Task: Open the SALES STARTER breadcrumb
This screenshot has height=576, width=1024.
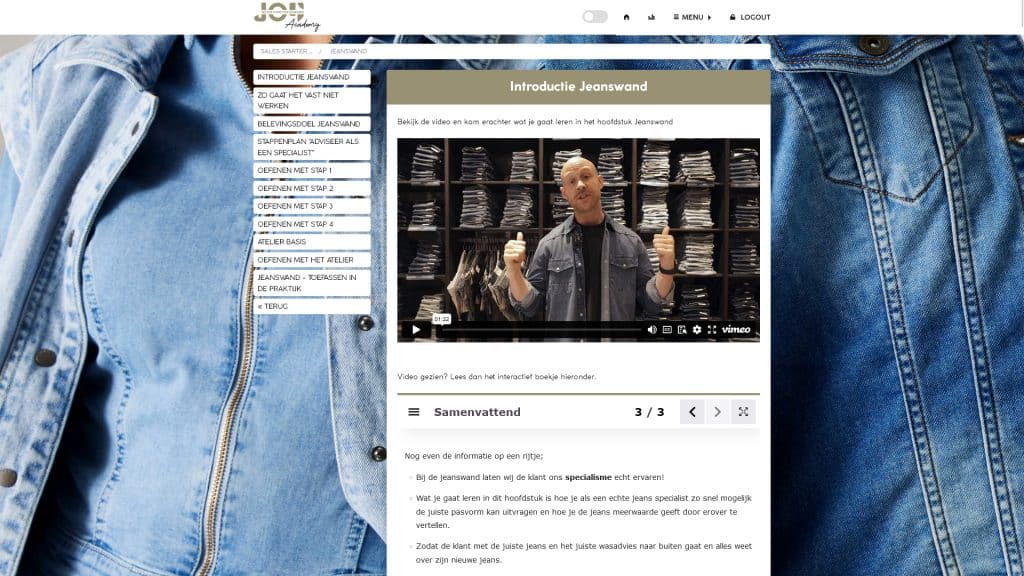Action: coord(286,51)
